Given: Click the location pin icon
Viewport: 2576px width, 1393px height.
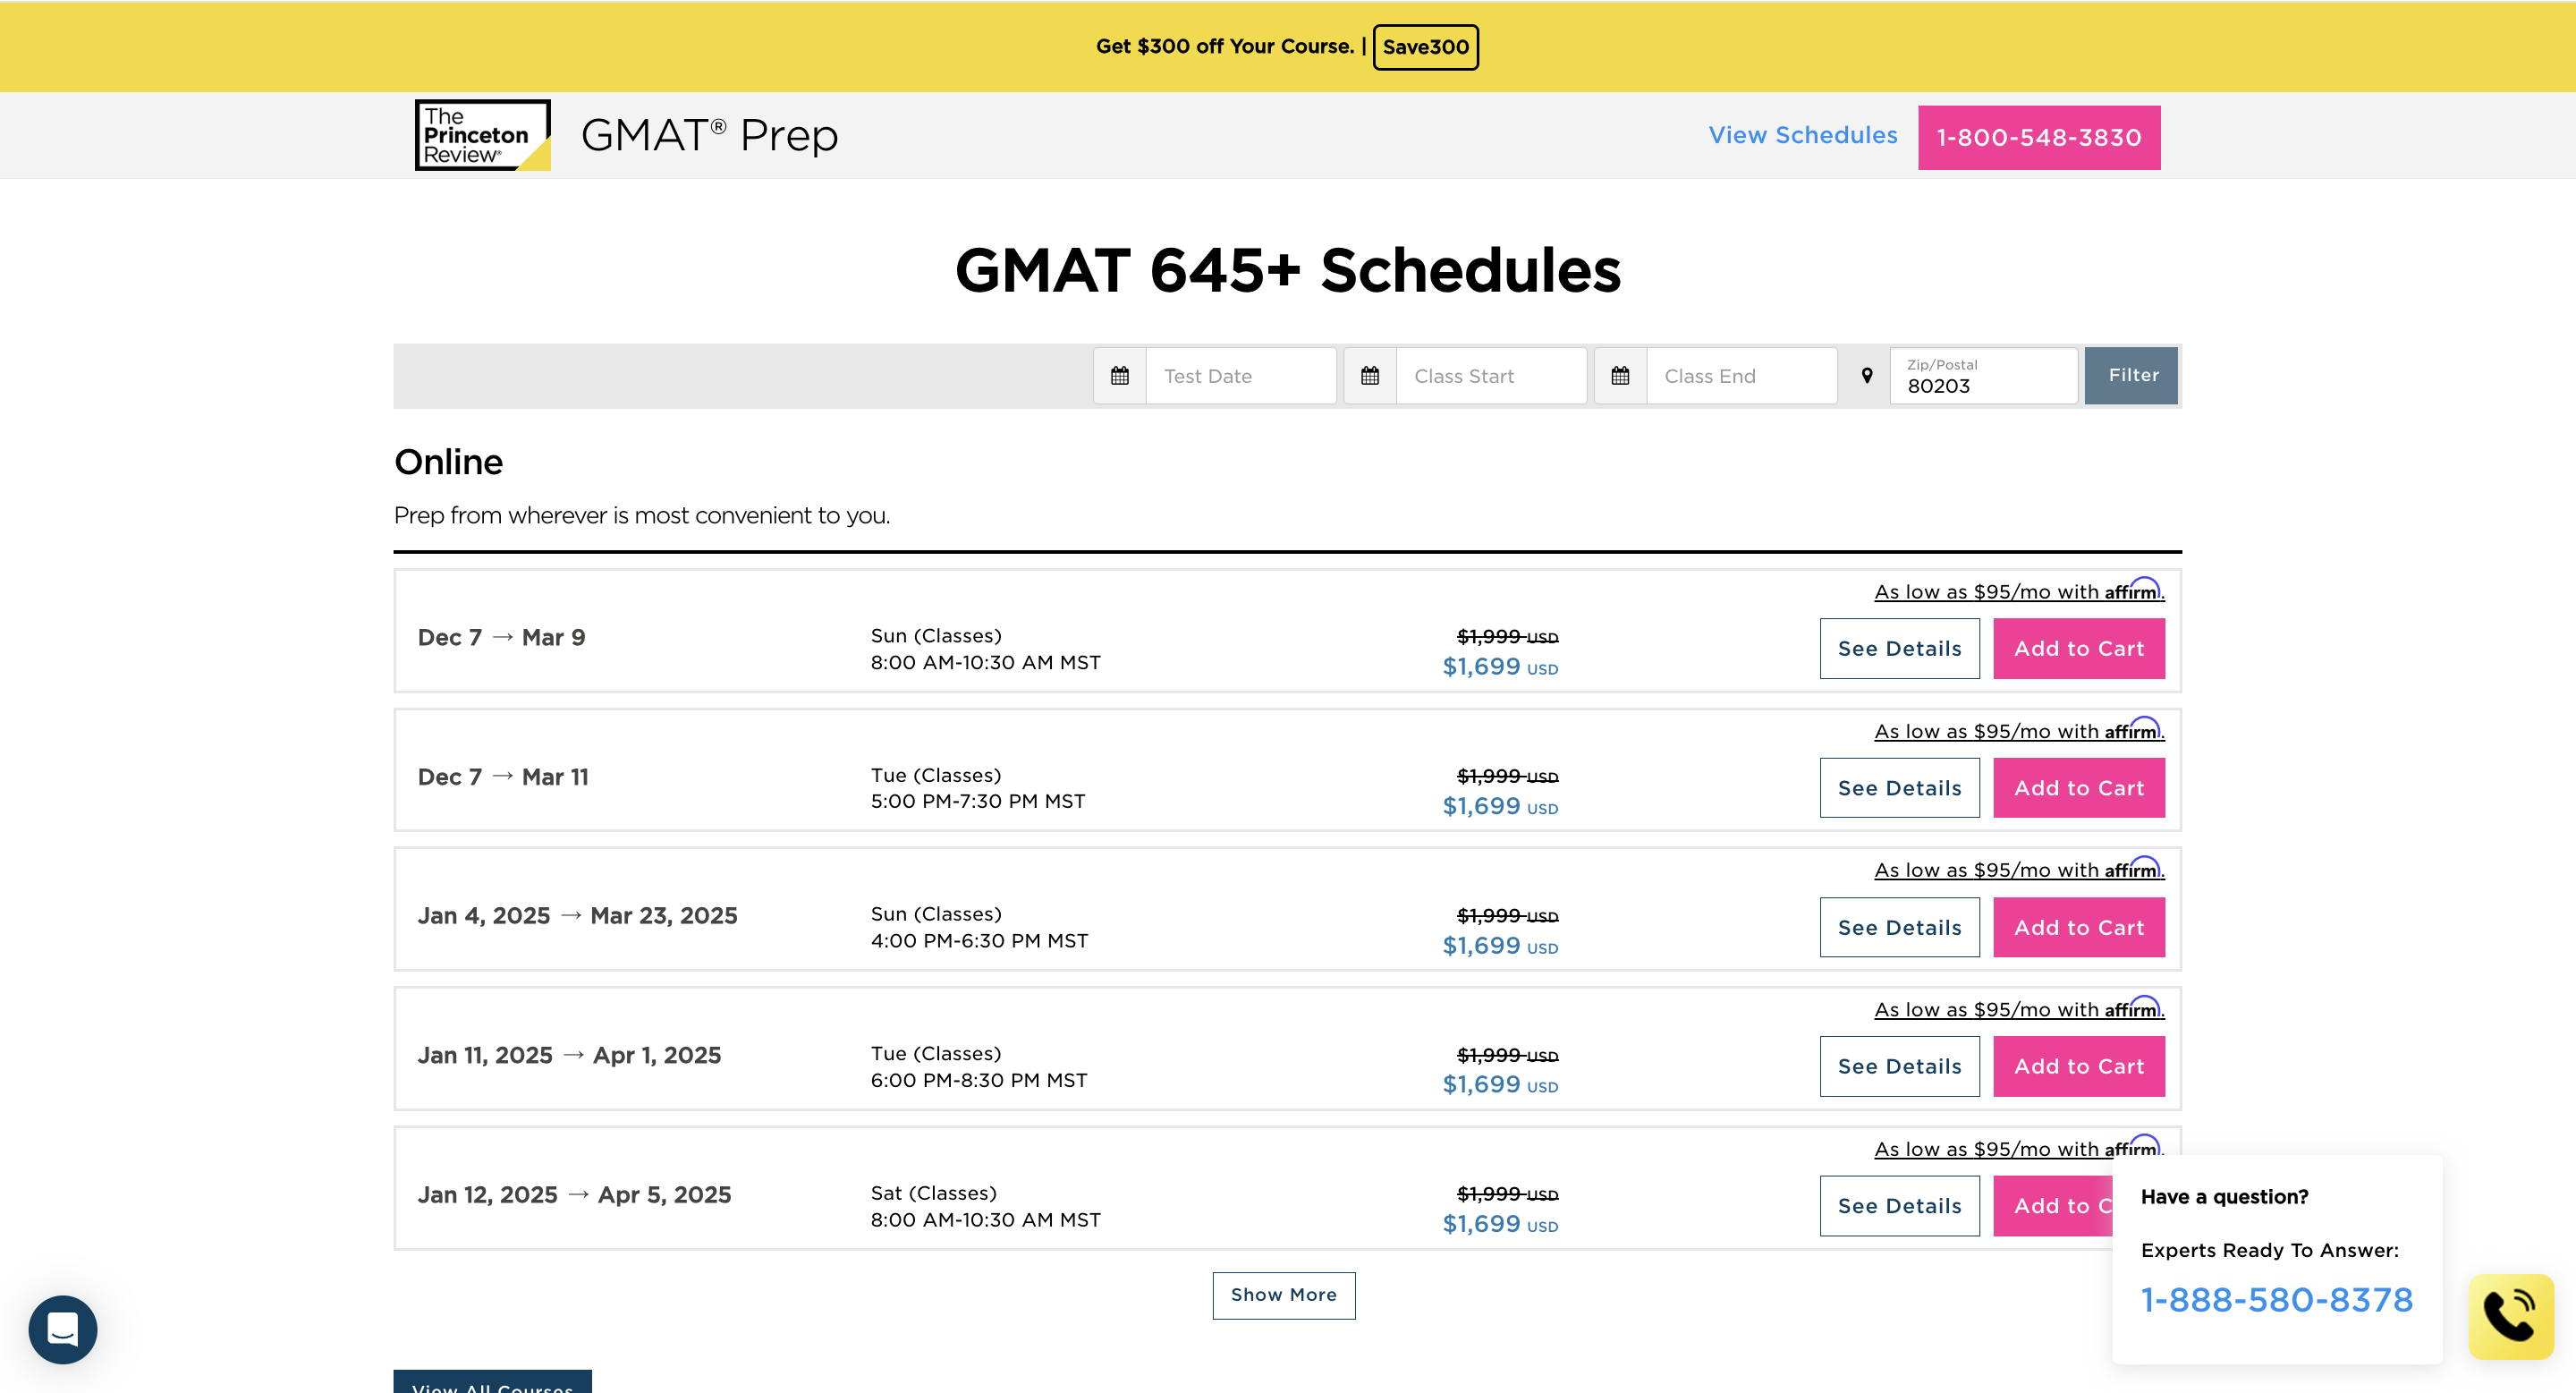Looking at the screenshot, I should coord(1866,376).
